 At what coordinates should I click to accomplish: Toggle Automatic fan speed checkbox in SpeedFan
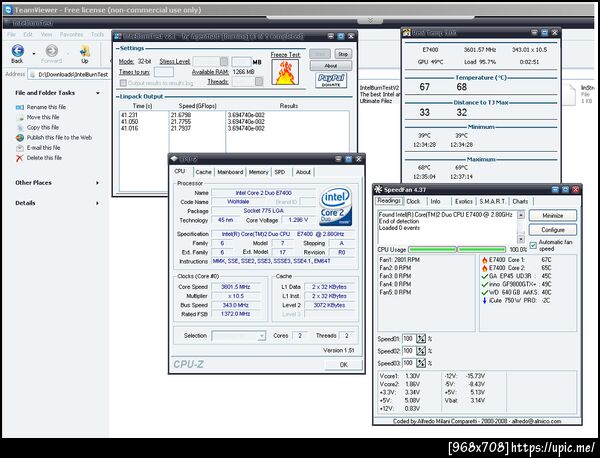point(533,245)
